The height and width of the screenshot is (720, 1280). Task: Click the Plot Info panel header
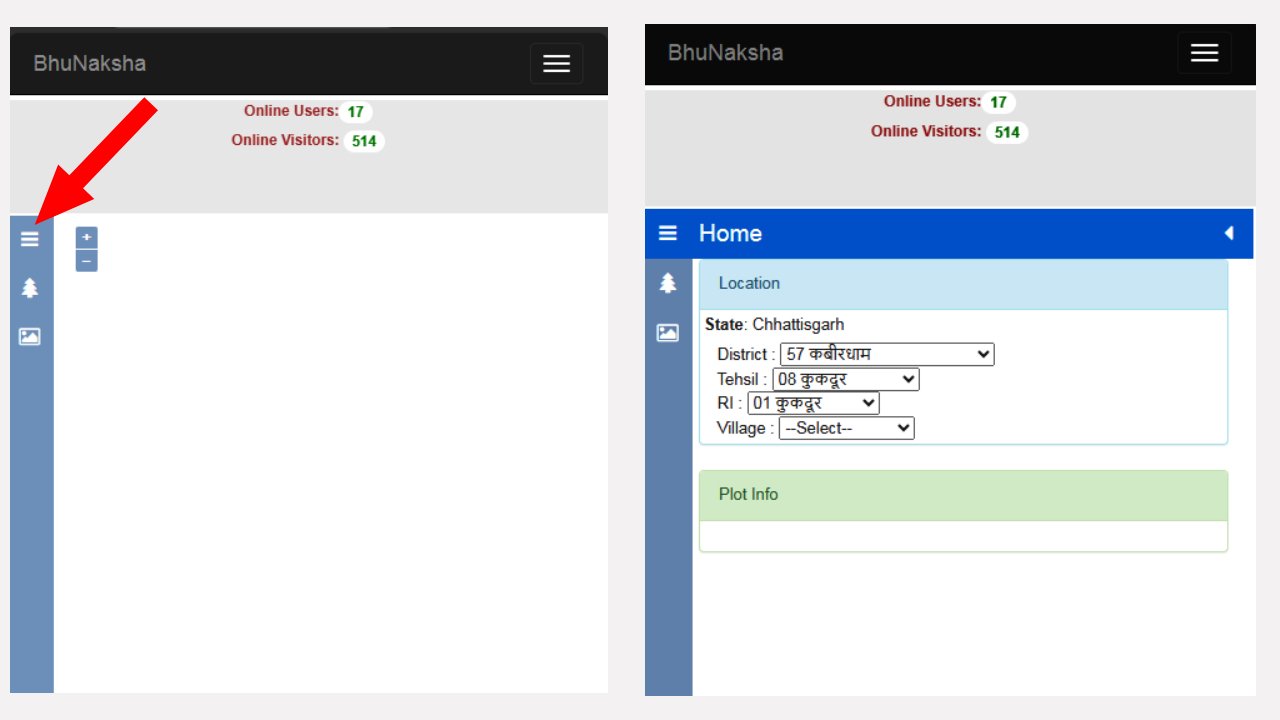pyautogui.click(x=962, y=495)
